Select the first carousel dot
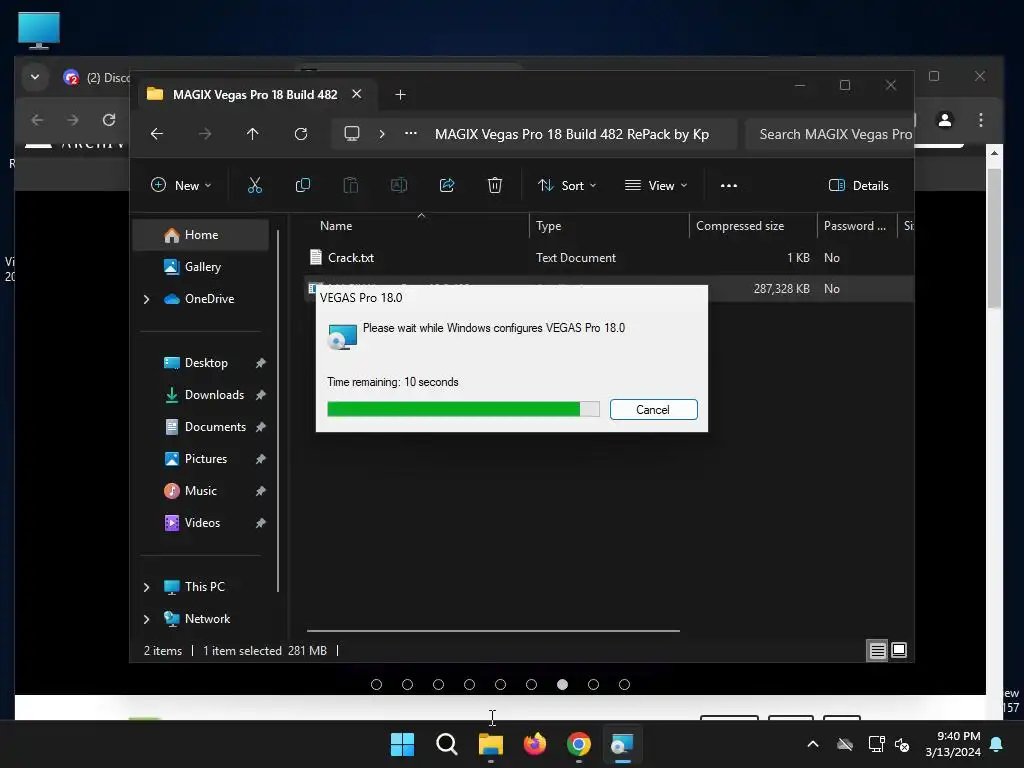Viewport: 1024px width, 768px height. coord(376,684)
